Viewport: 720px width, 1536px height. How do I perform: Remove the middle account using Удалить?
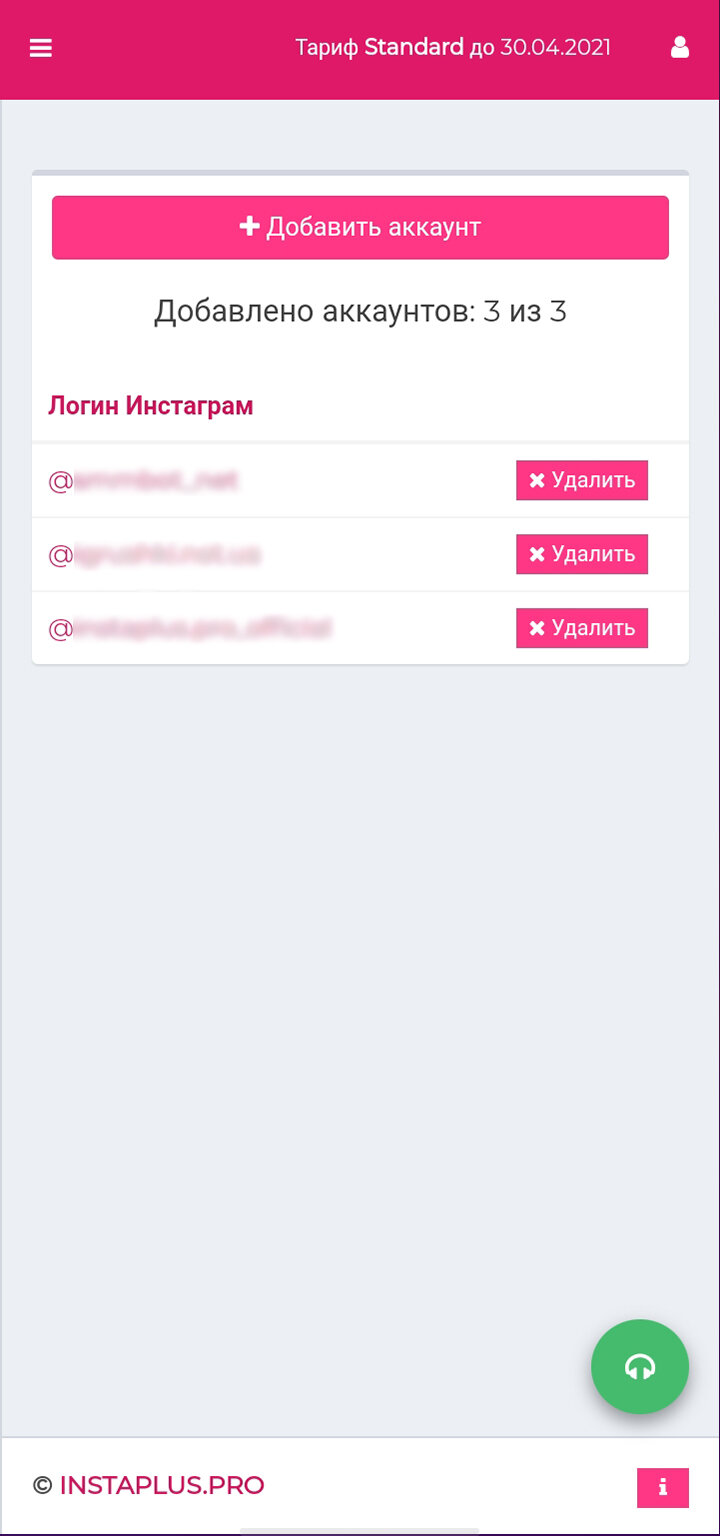click(582, 554)
